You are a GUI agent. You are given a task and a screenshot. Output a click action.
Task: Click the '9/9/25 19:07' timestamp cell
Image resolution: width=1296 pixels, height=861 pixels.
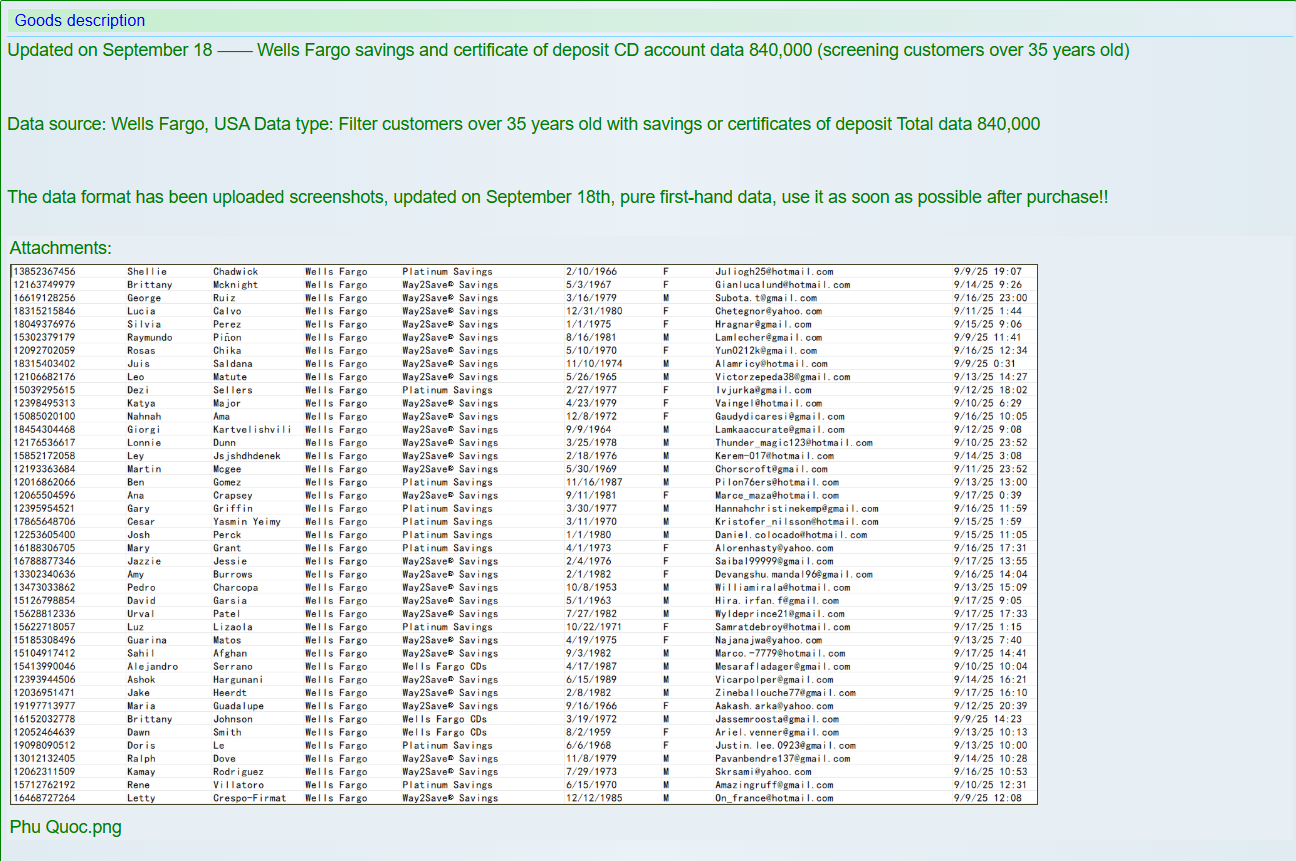click(x=987, y=272)
